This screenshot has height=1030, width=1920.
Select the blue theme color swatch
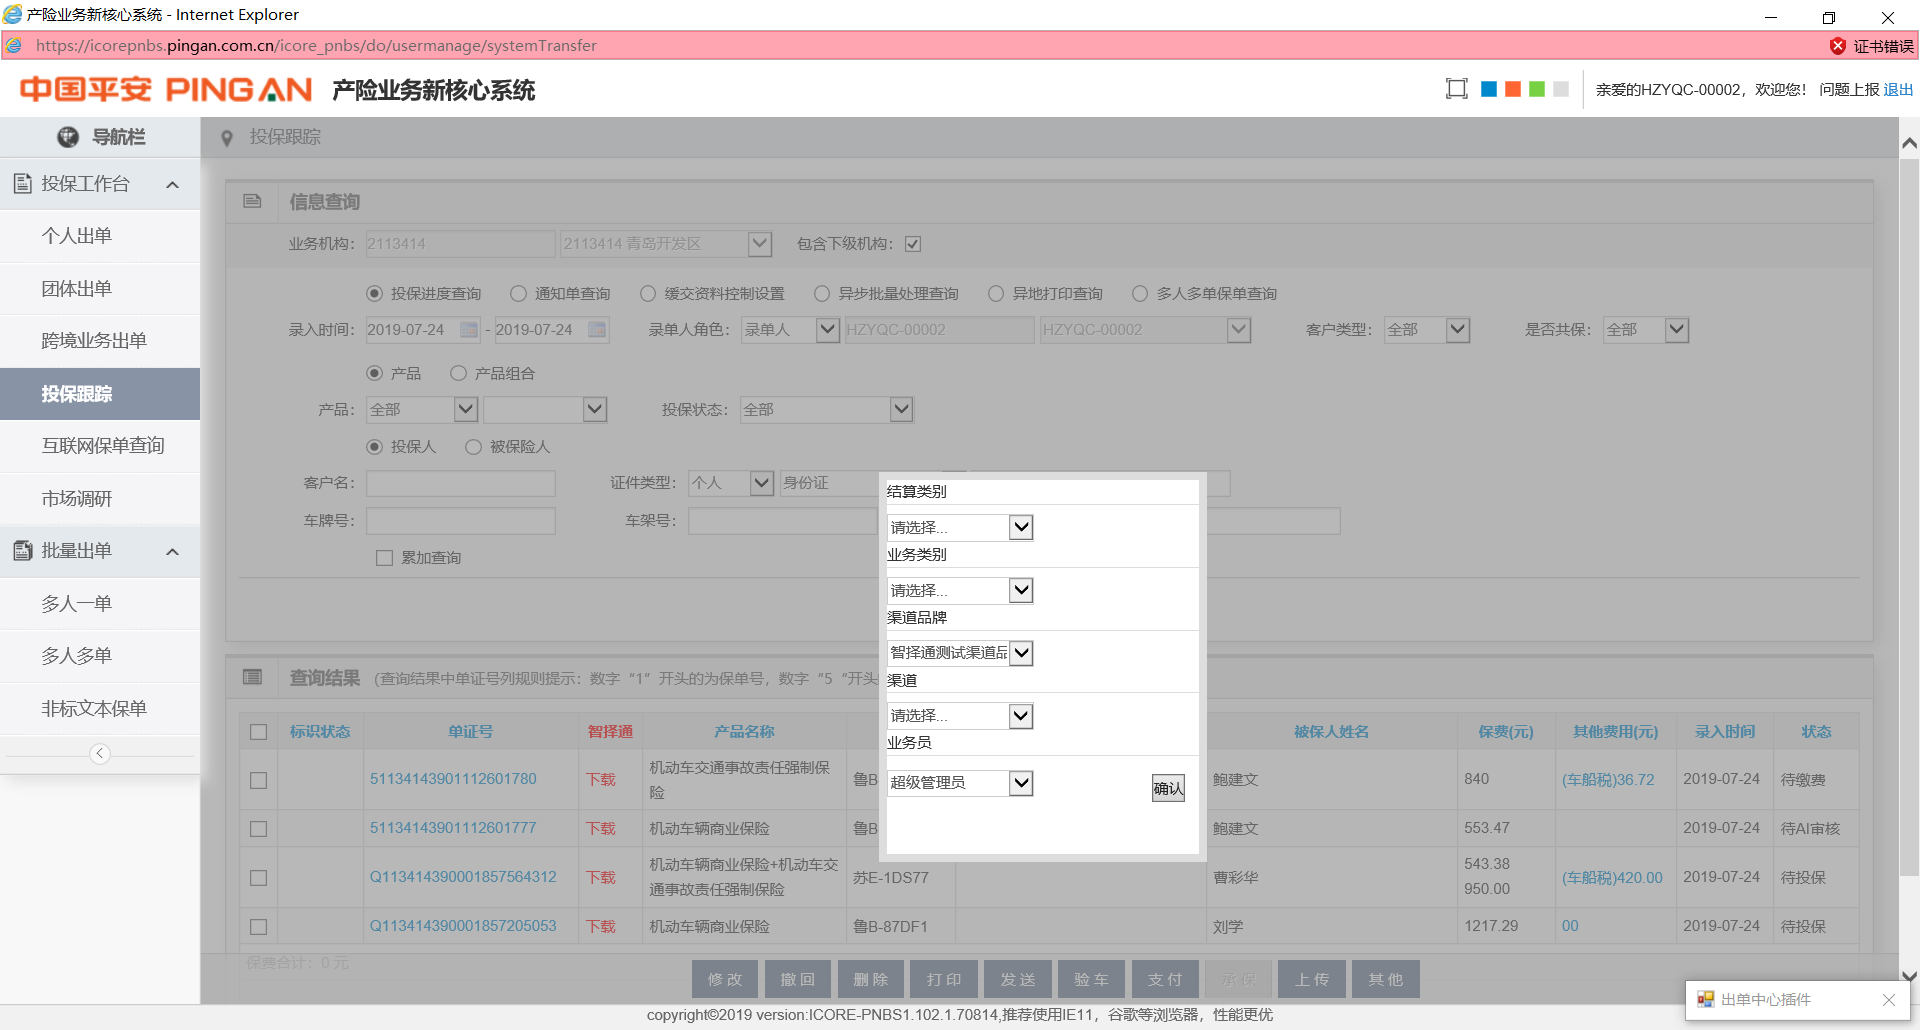(x=1488, y=89)
